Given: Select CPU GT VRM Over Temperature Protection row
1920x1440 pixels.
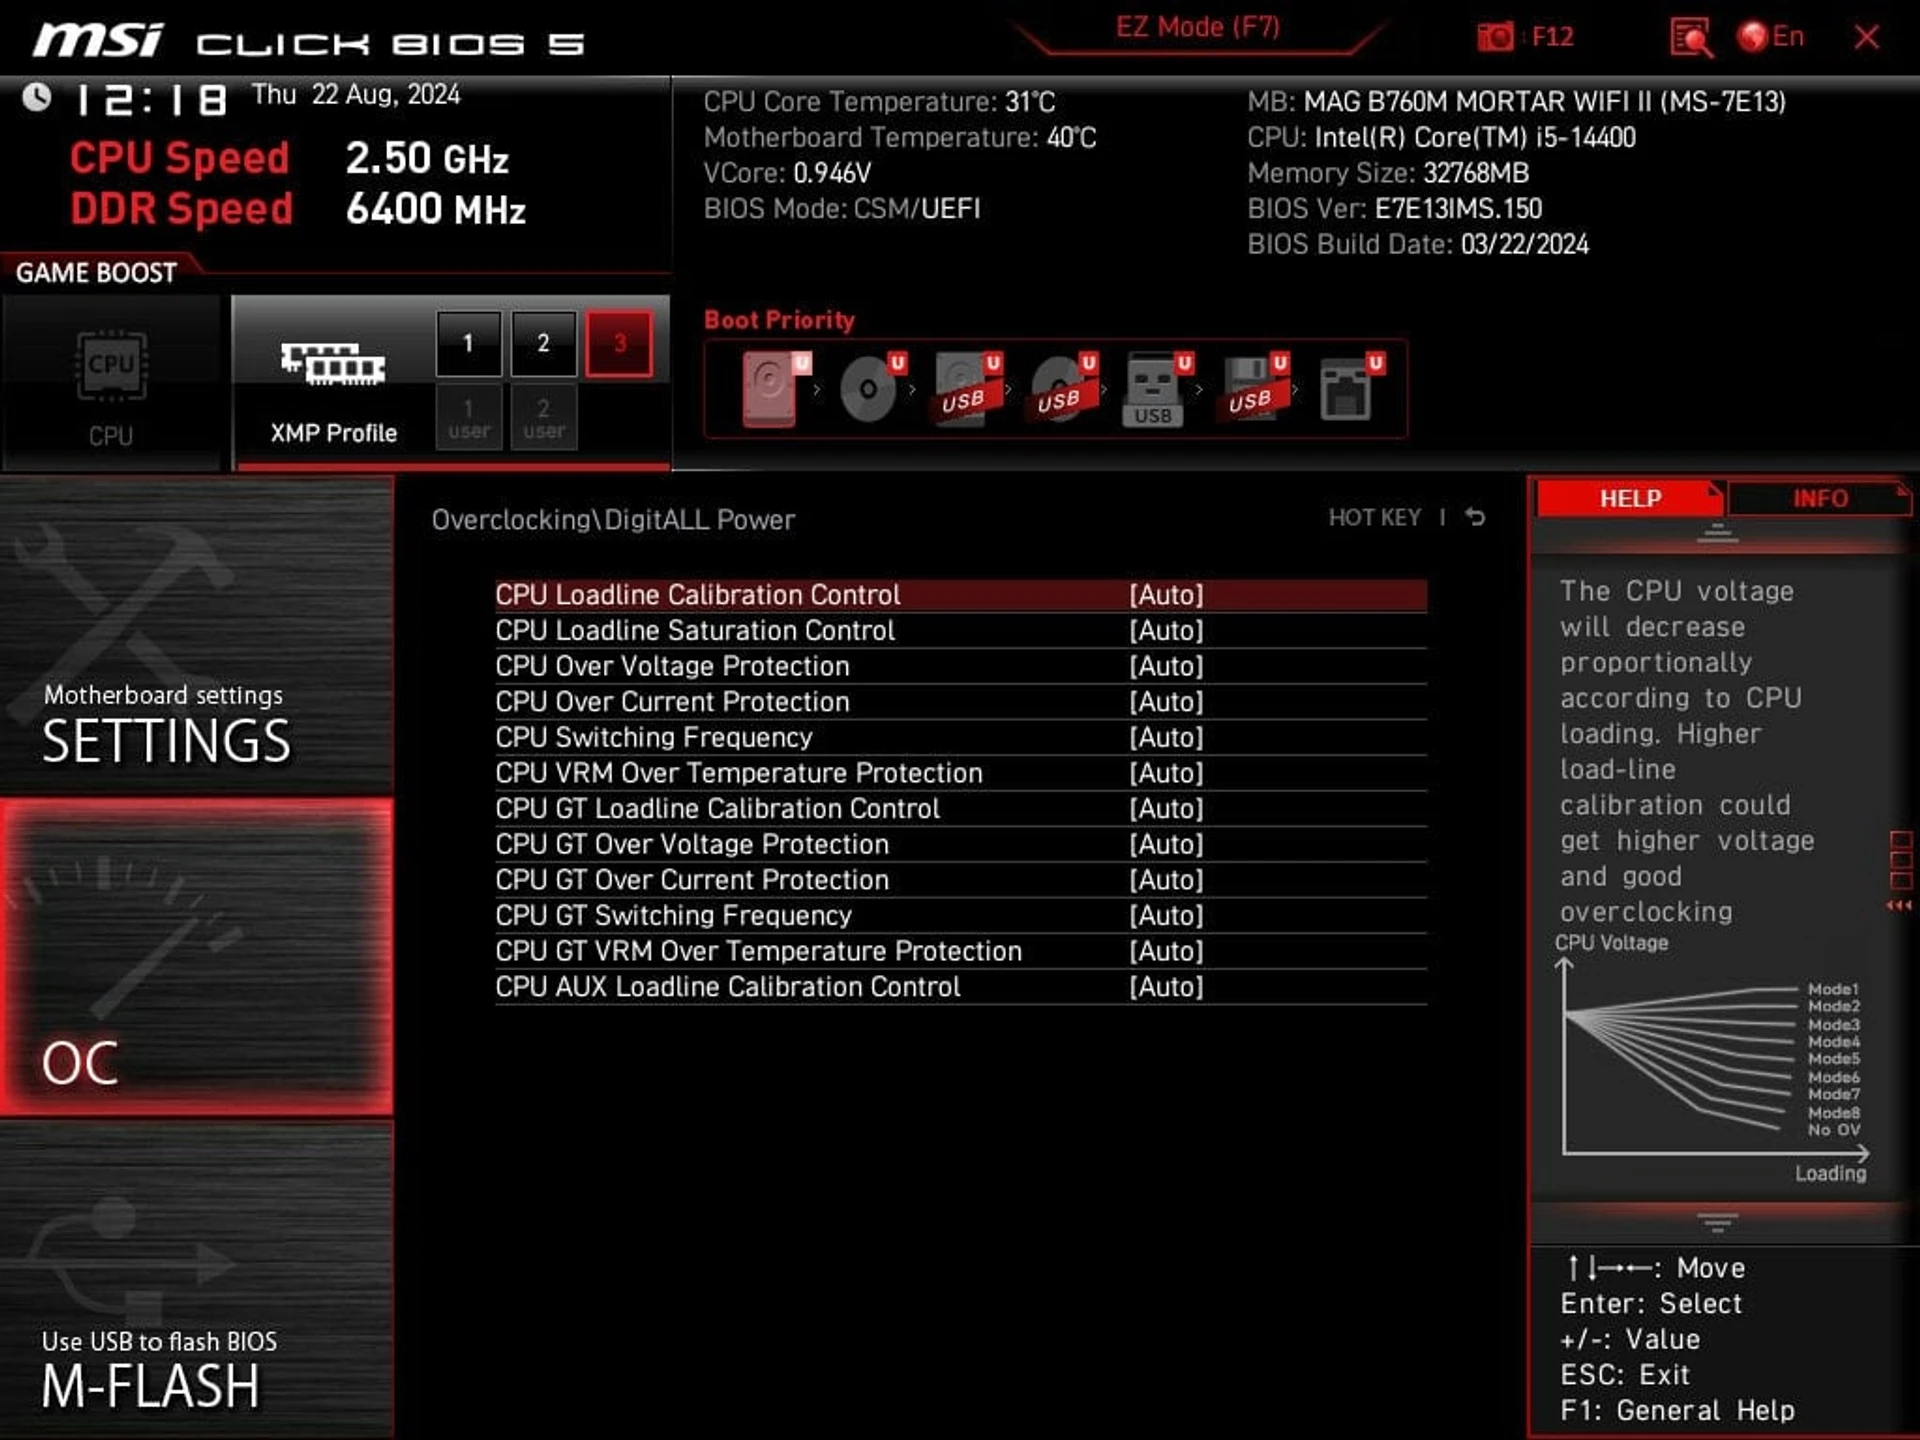Looking at the screenshot, I should pyautogui.click(x=960, y=951).
